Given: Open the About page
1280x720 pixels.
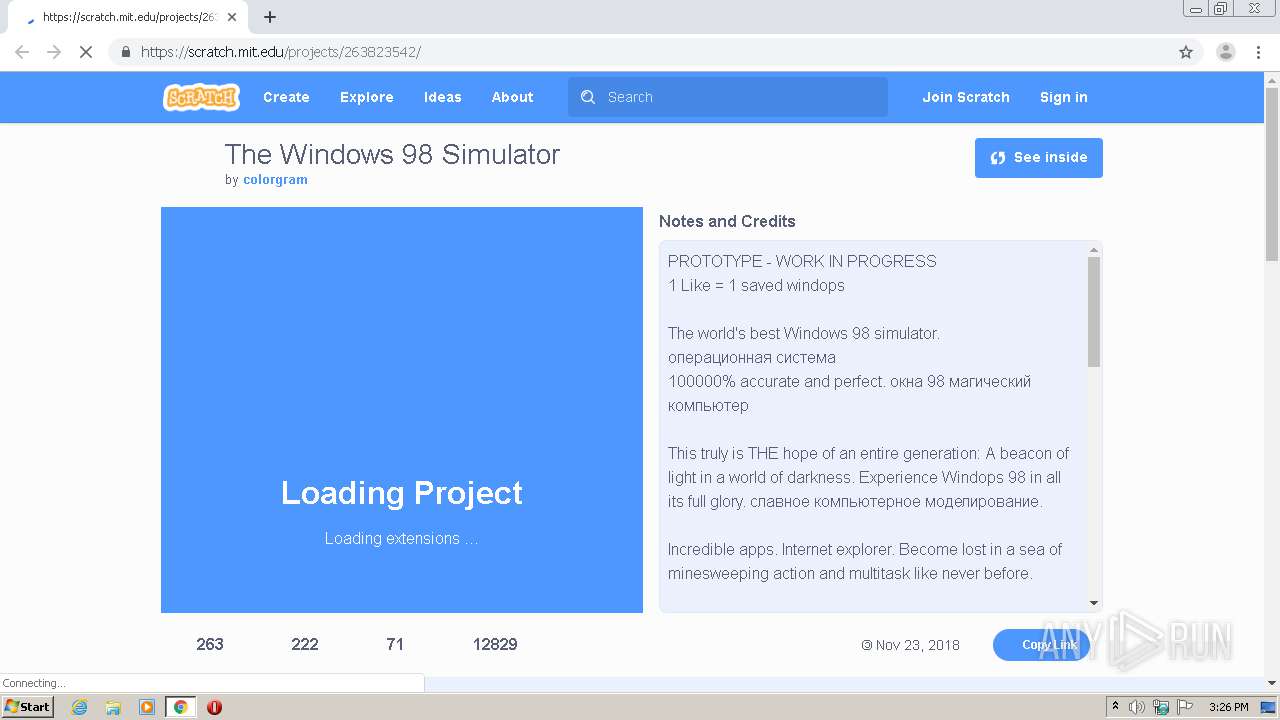Looking at the screenshot, I should pos(512,97).
